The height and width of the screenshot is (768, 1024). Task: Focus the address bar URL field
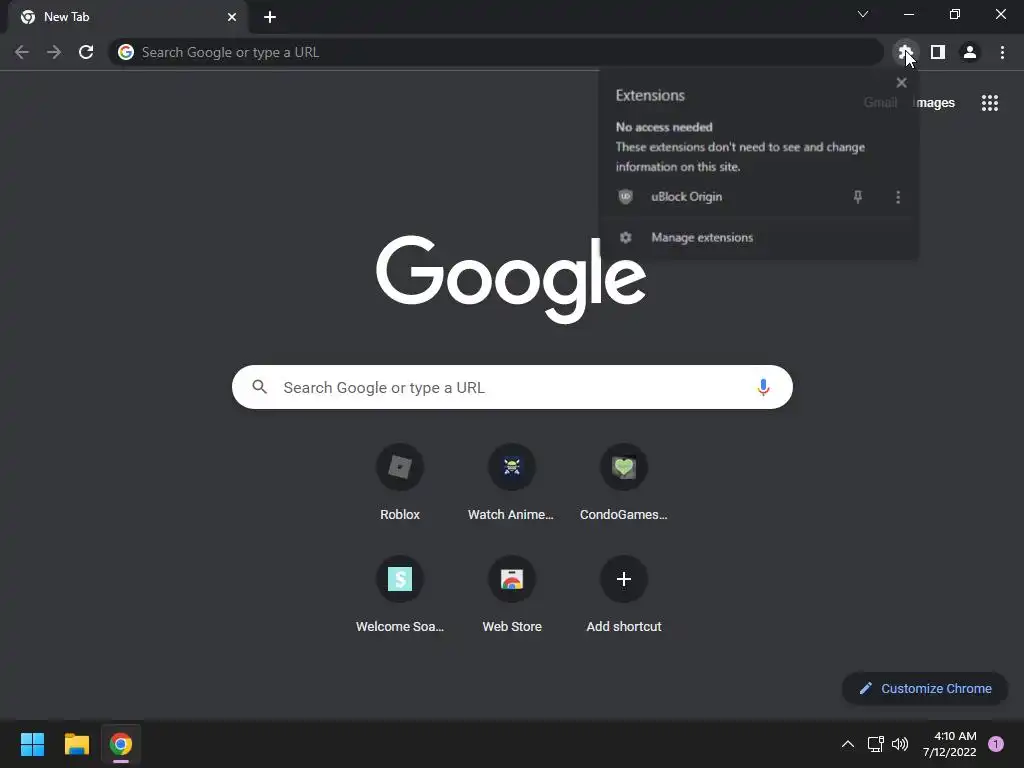pos(496,52)
